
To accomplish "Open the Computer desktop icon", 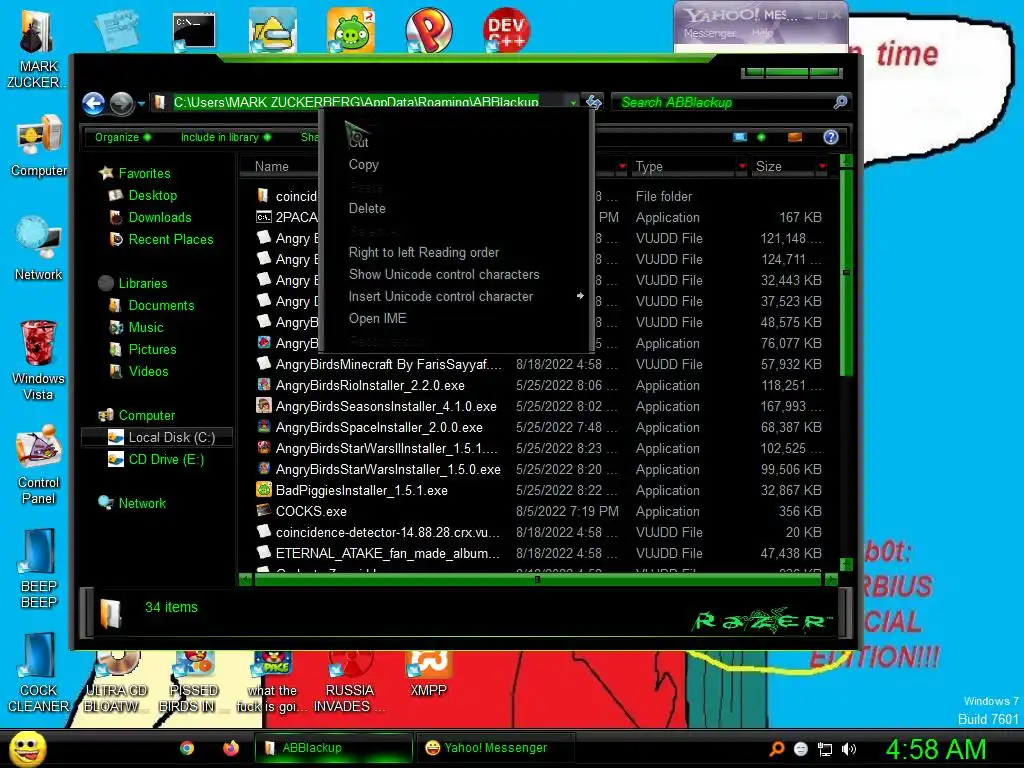I will pyautogui.click(x=39, y=146).
